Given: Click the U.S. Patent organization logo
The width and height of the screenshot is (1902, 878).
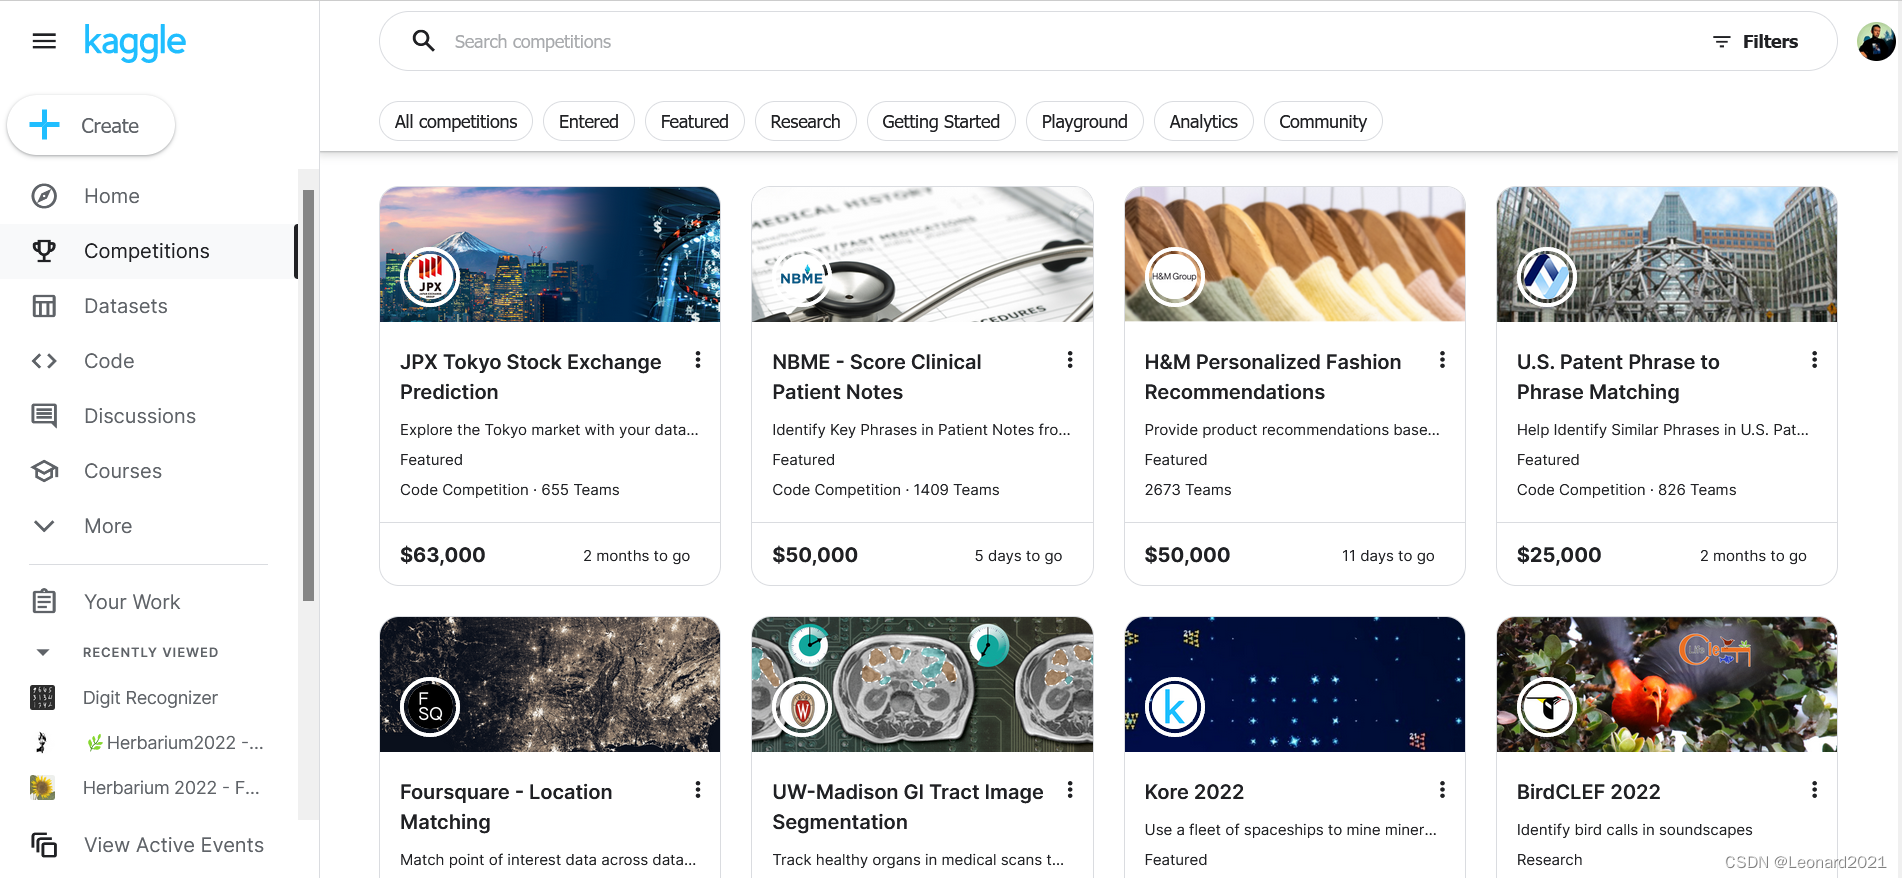Looking at the screenshot, I should coord(1546,277).
